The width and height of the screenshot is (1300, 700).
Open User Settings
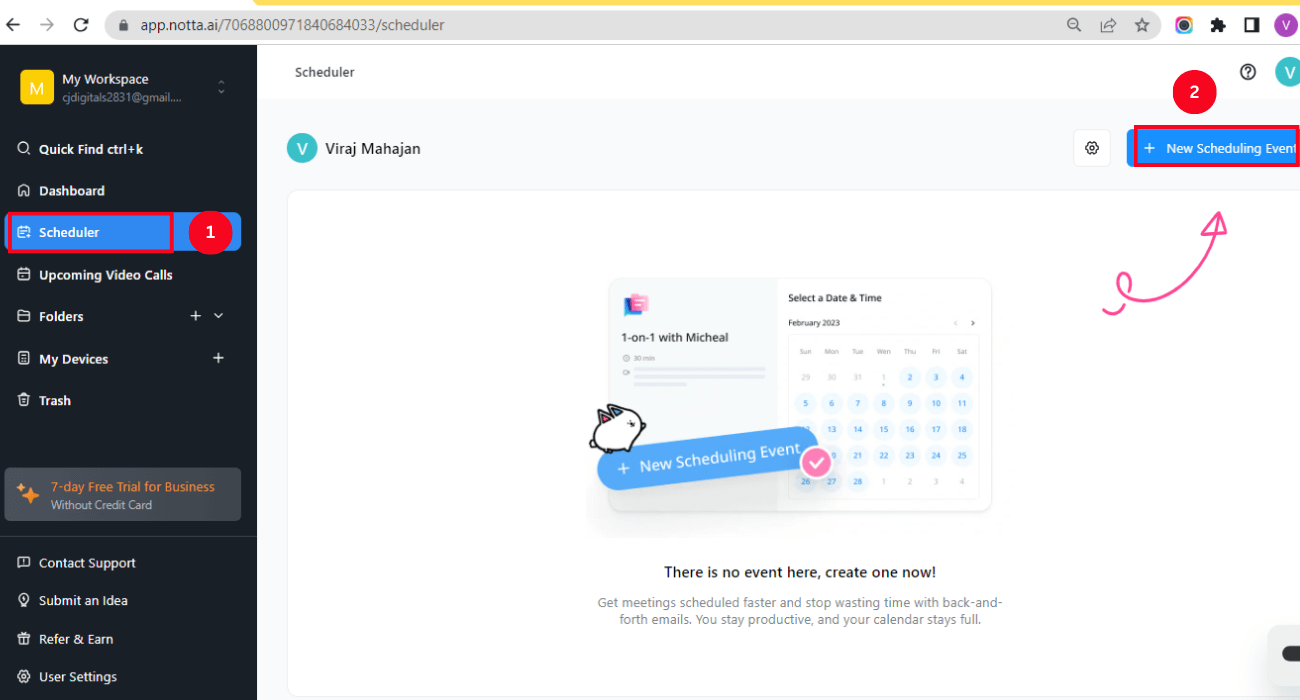[77, 676]
